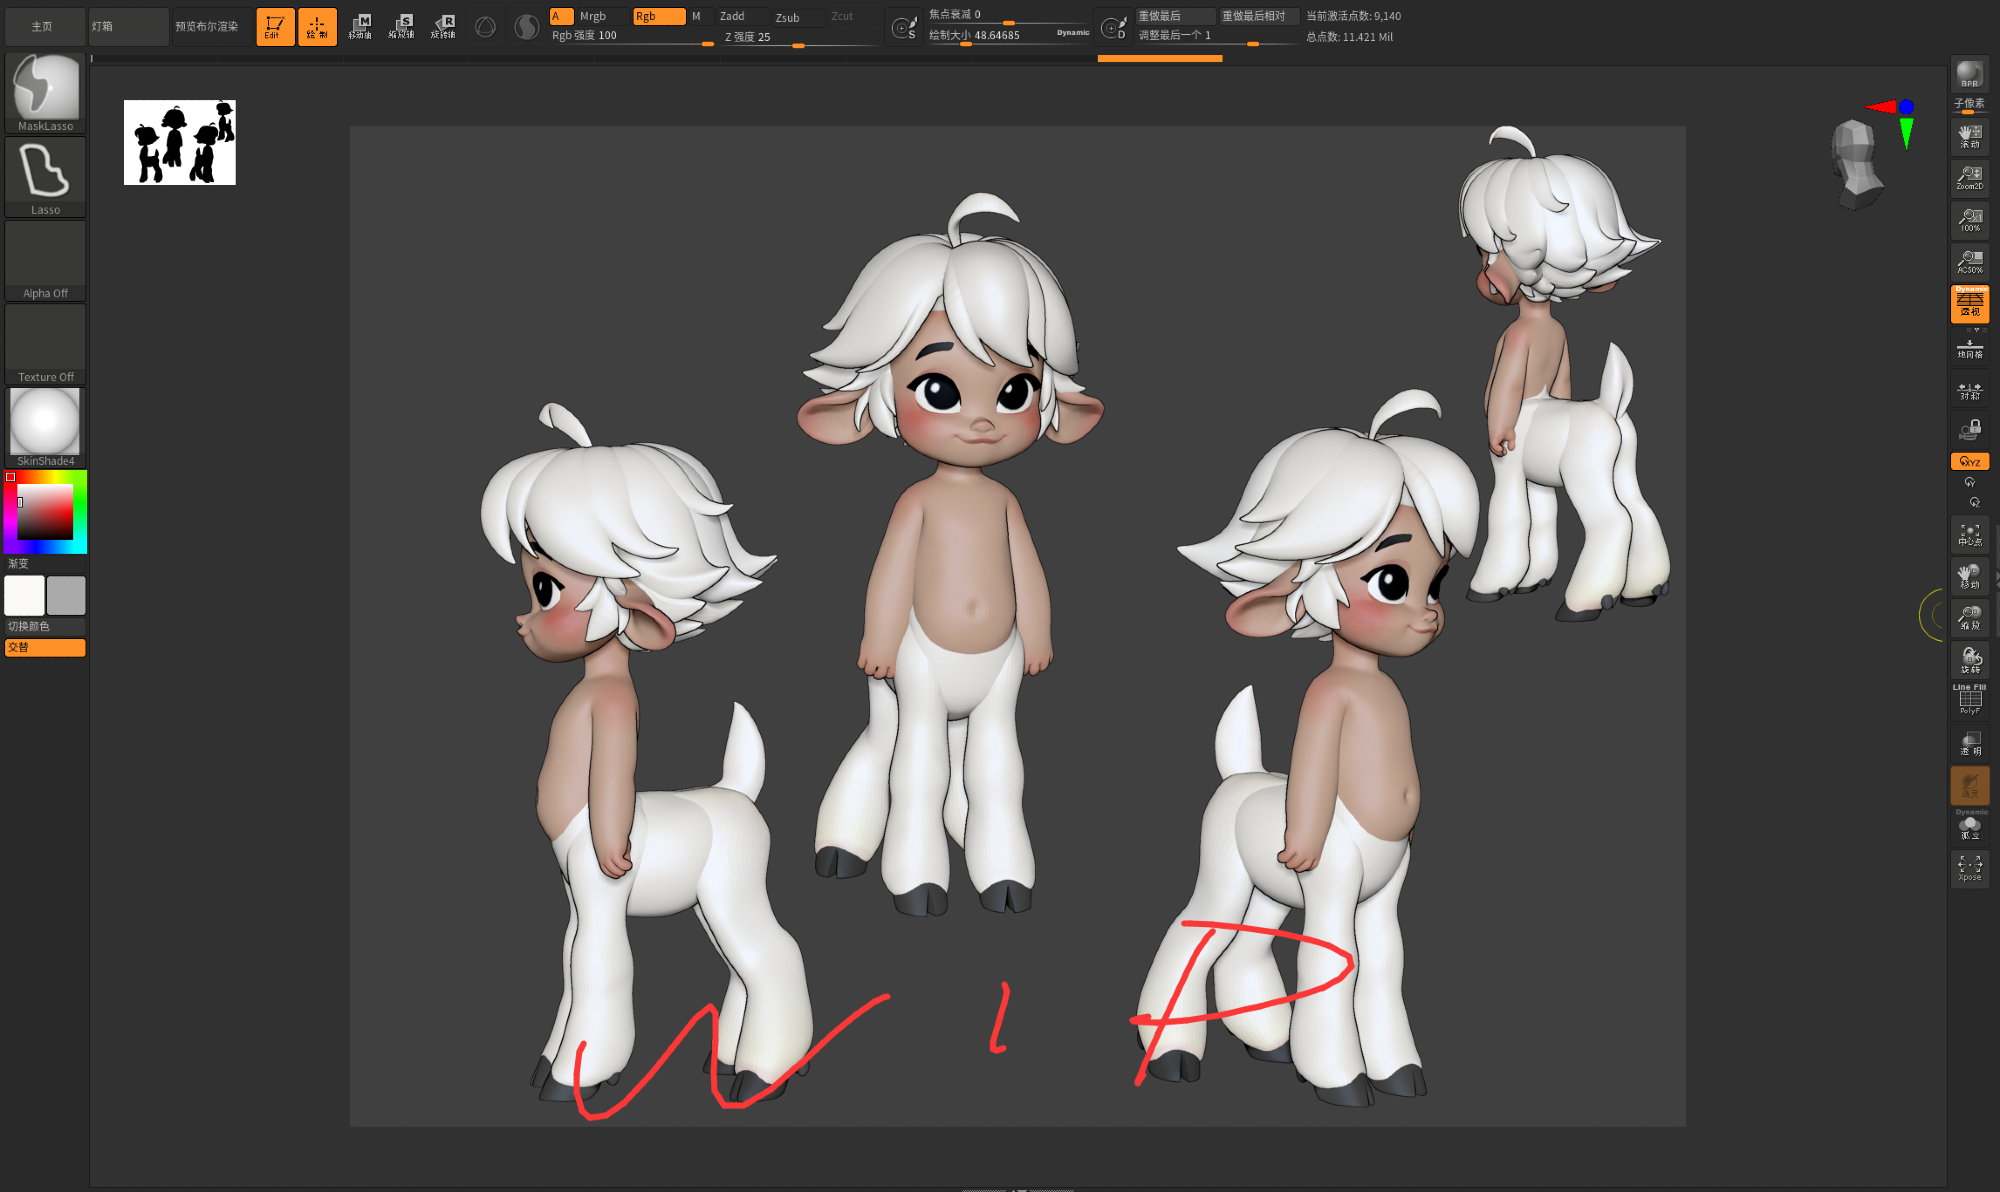The width and height of the screenshot is (2000, 1192).
Task: Toggle Dynamic perspective view
Action: 1969,303
